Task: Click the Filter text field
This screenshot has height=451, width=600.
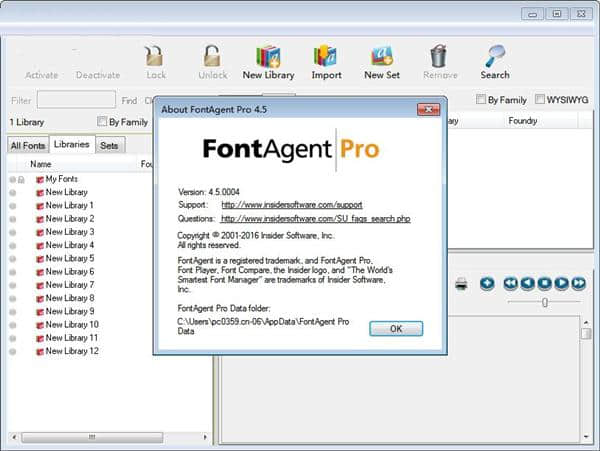Action: tap(76, 100)
